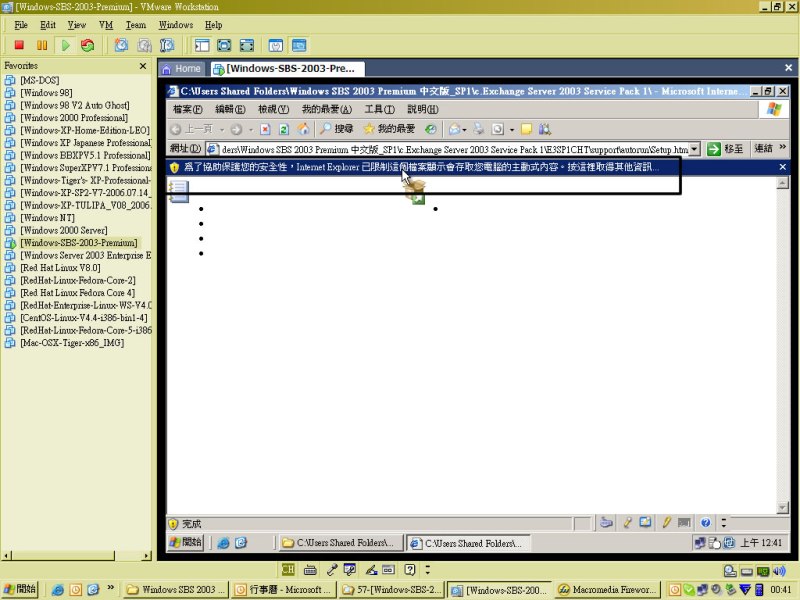Open the IE address bar dropdown arrow
Image resolution: width=800 pixels, height=600 pixels.
694,149
